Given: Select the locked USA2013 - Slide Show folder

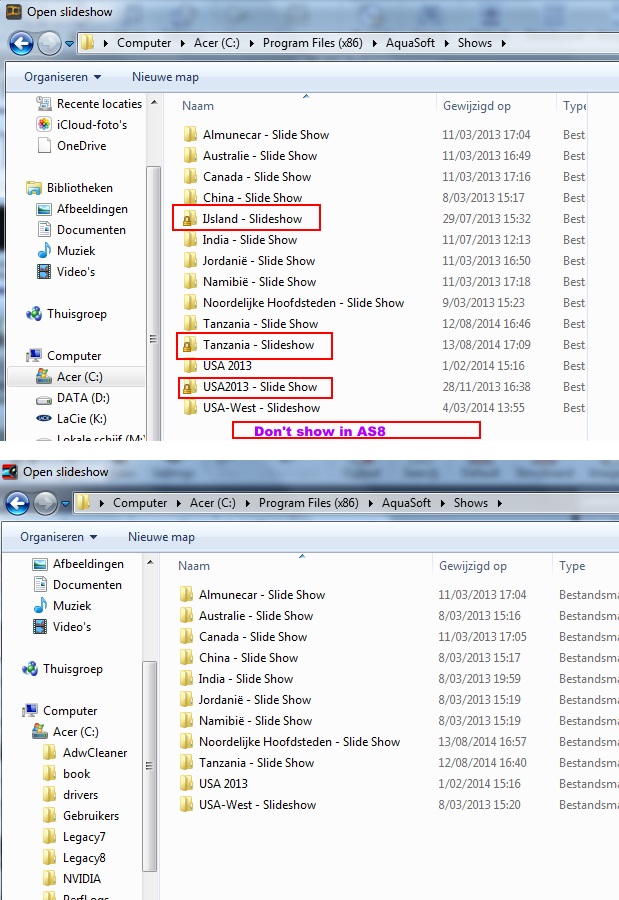Looking at the screenshot, I should pyautogui.click(x=260, y=387).
